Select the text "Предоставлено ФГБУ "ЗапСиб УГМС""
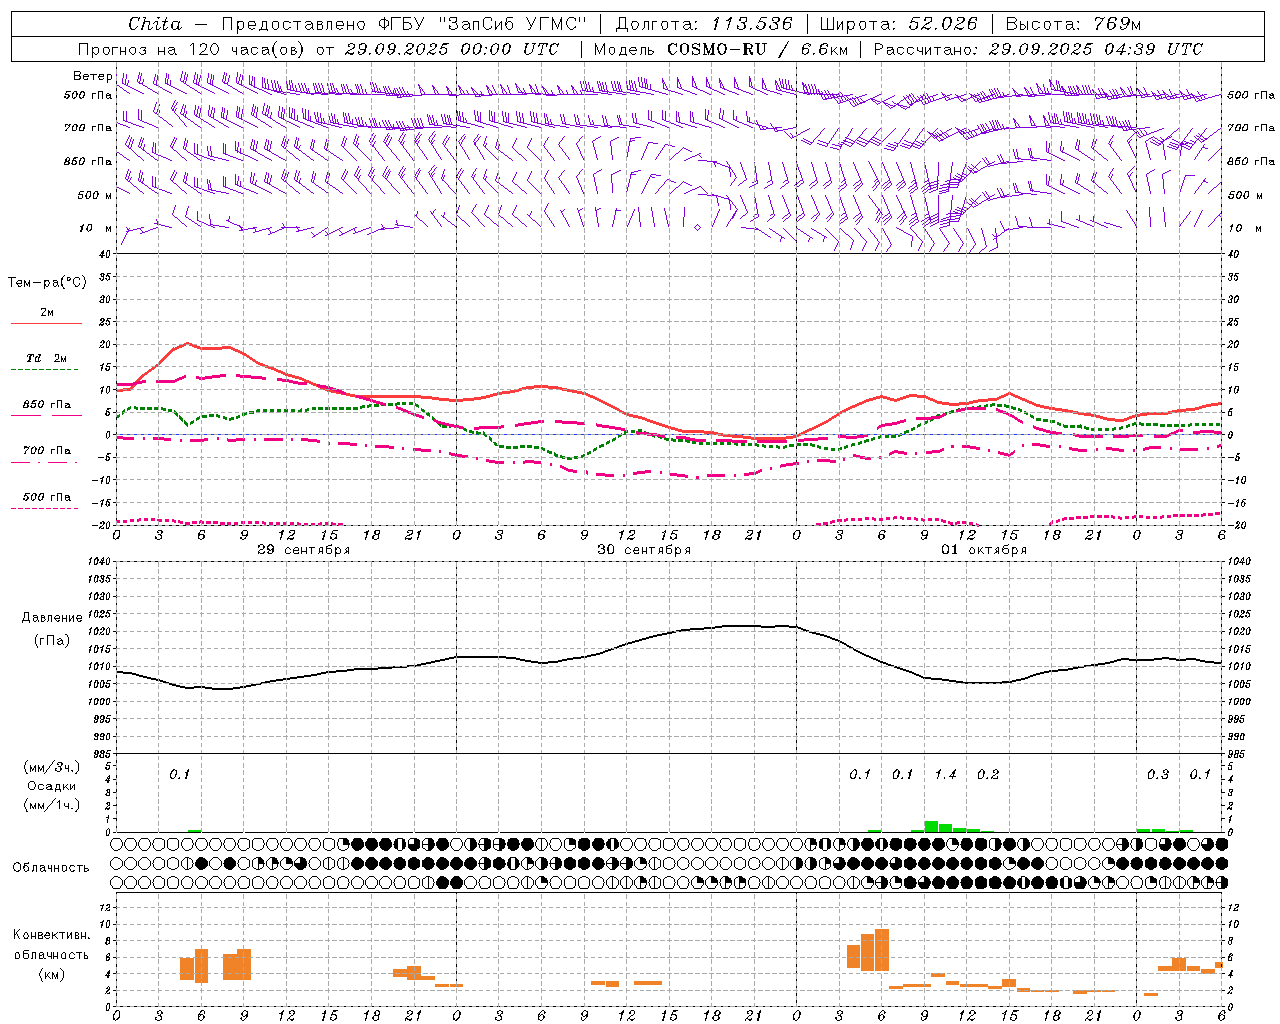Screen dimensions: 1280x1024 pos(403,24)
